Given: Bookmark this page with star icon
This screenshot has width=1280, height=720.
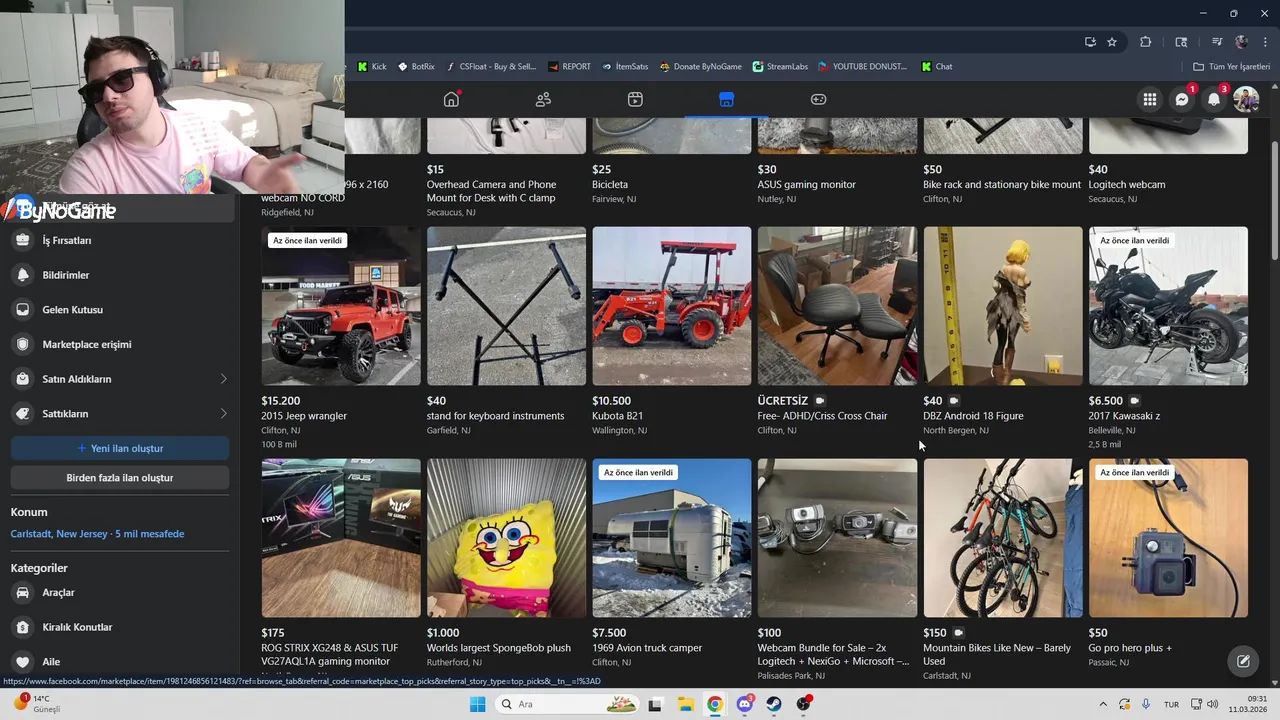Looking at the screenshot, I should 1112,42.
